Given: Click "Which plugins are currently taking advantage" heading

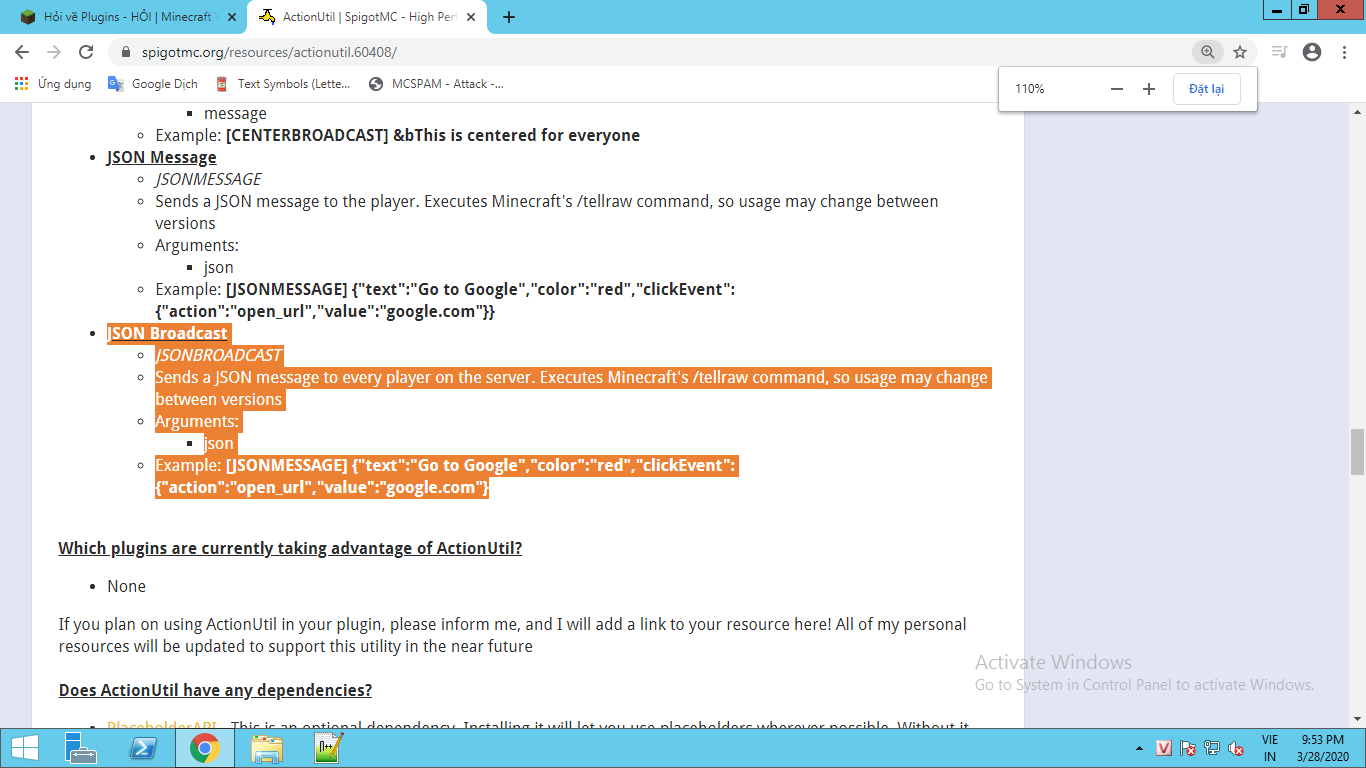Looking at the screenshot, I should tap(290, 548).
